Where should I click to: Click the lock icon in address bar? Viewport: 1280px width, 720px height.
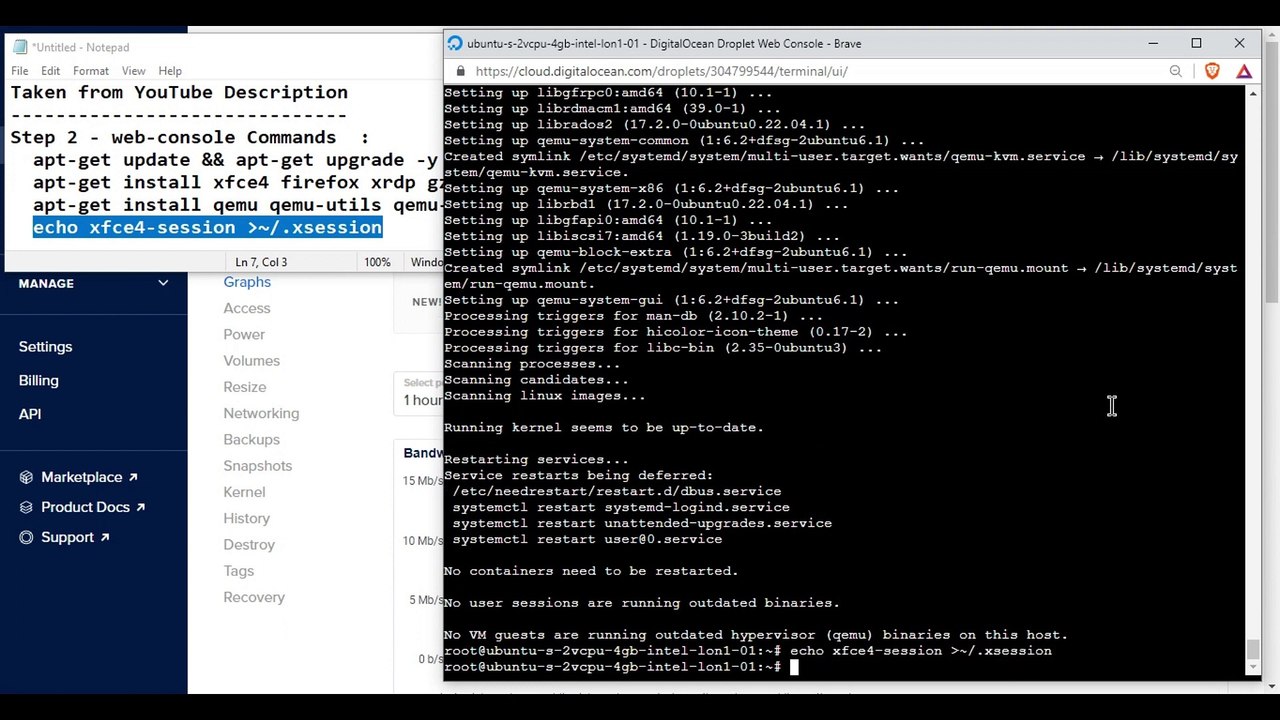460,71
